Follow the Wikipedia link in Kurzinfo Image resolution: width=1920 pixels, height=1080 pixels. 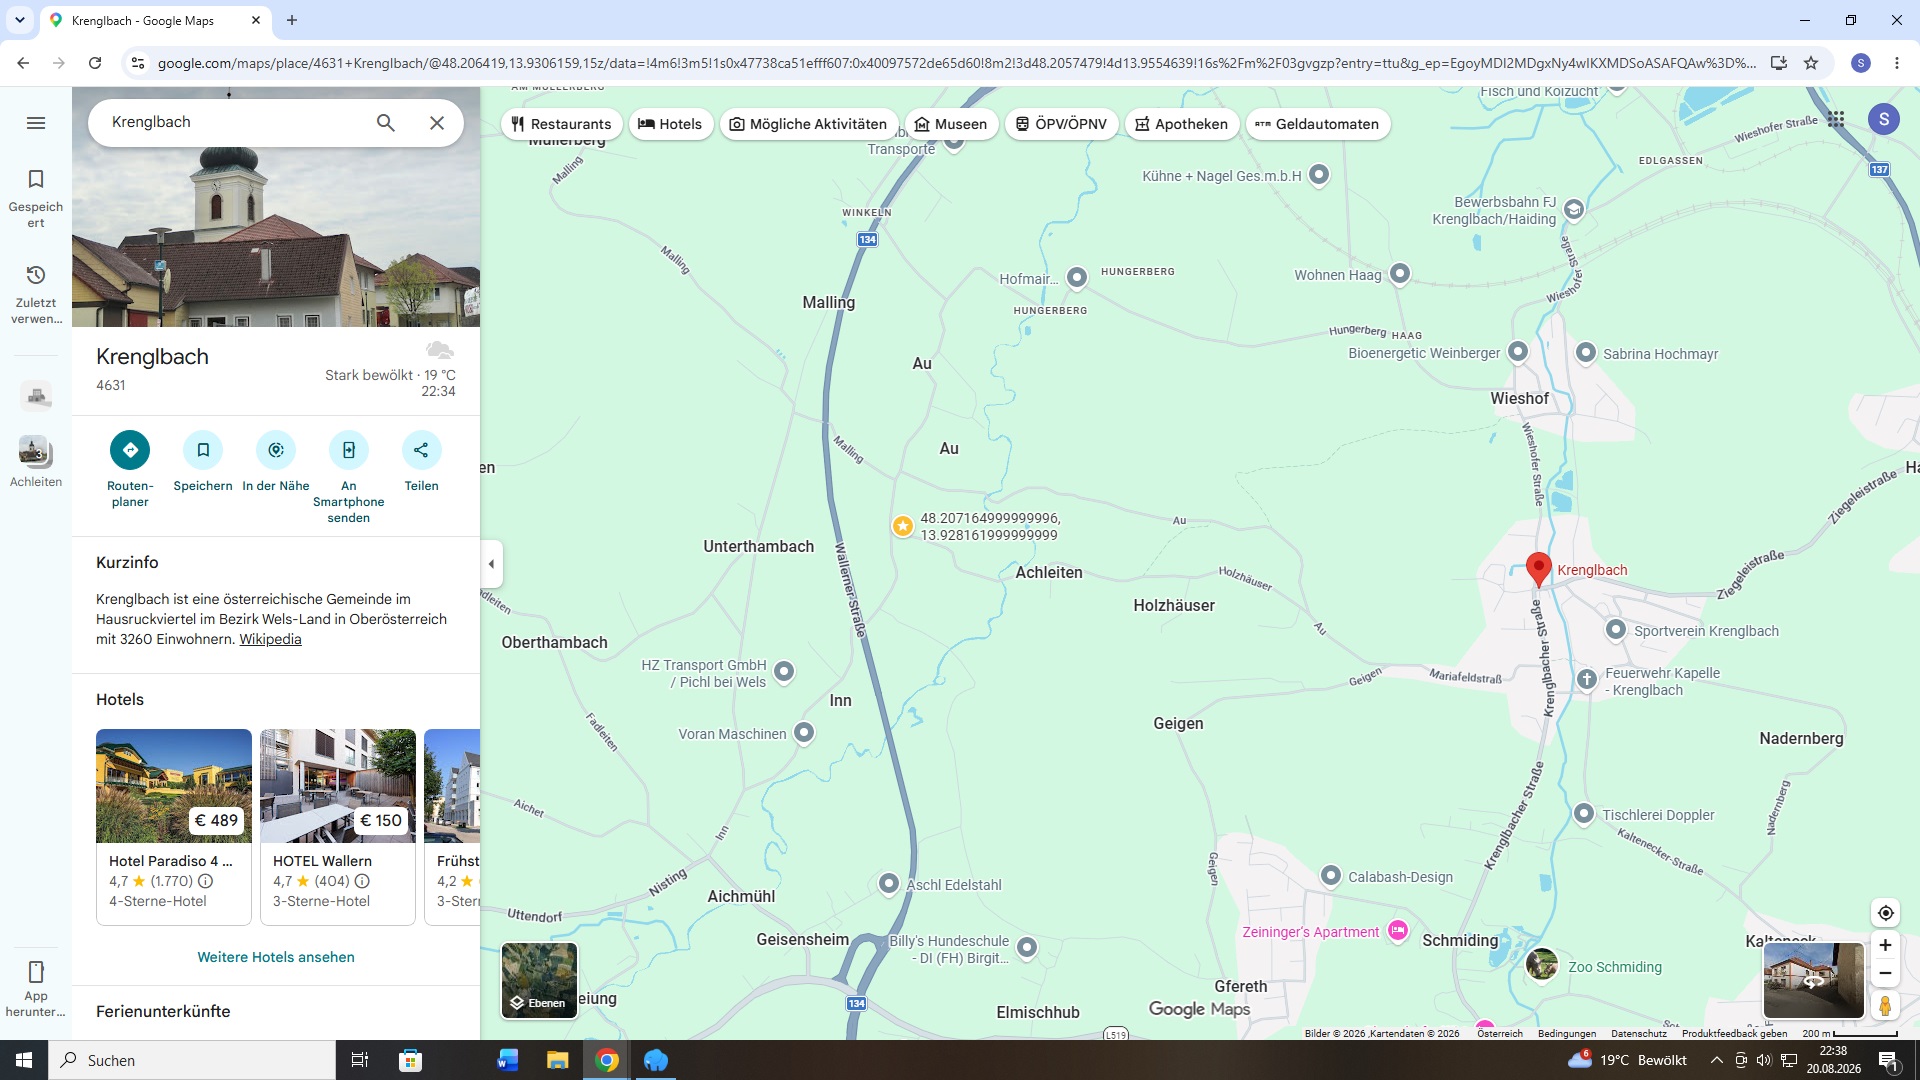coord(270,639)
